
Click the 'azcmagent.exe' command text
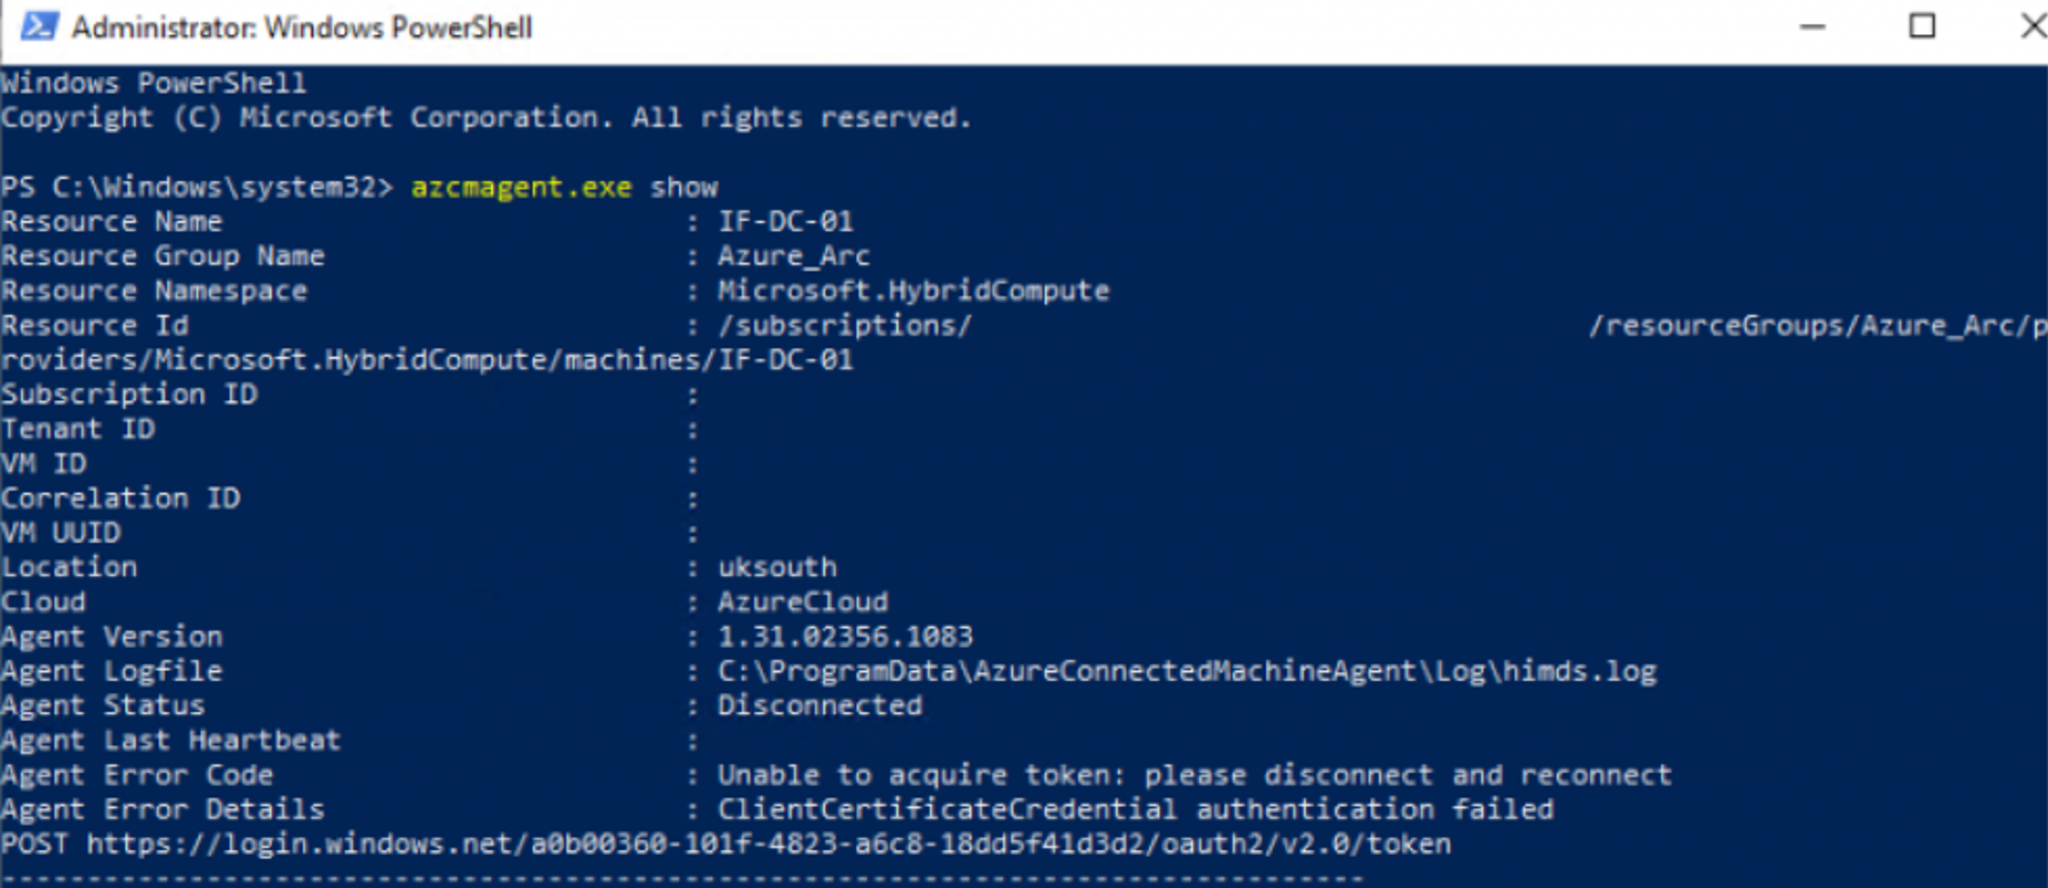(x=521, y=187)
